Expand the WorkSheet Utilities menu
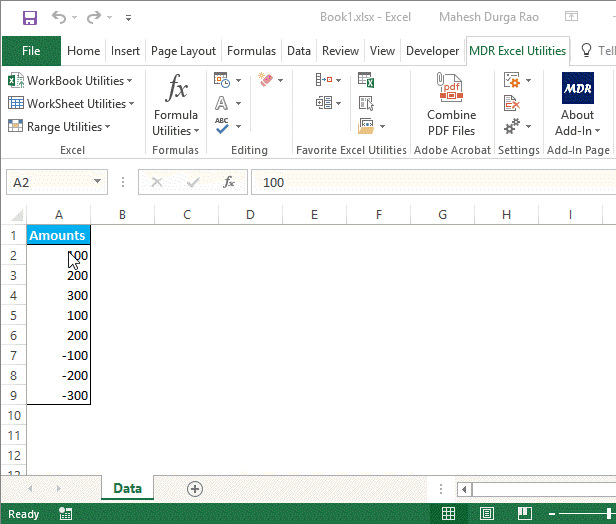Screen dimensions: 616x524 pos(71,104)
